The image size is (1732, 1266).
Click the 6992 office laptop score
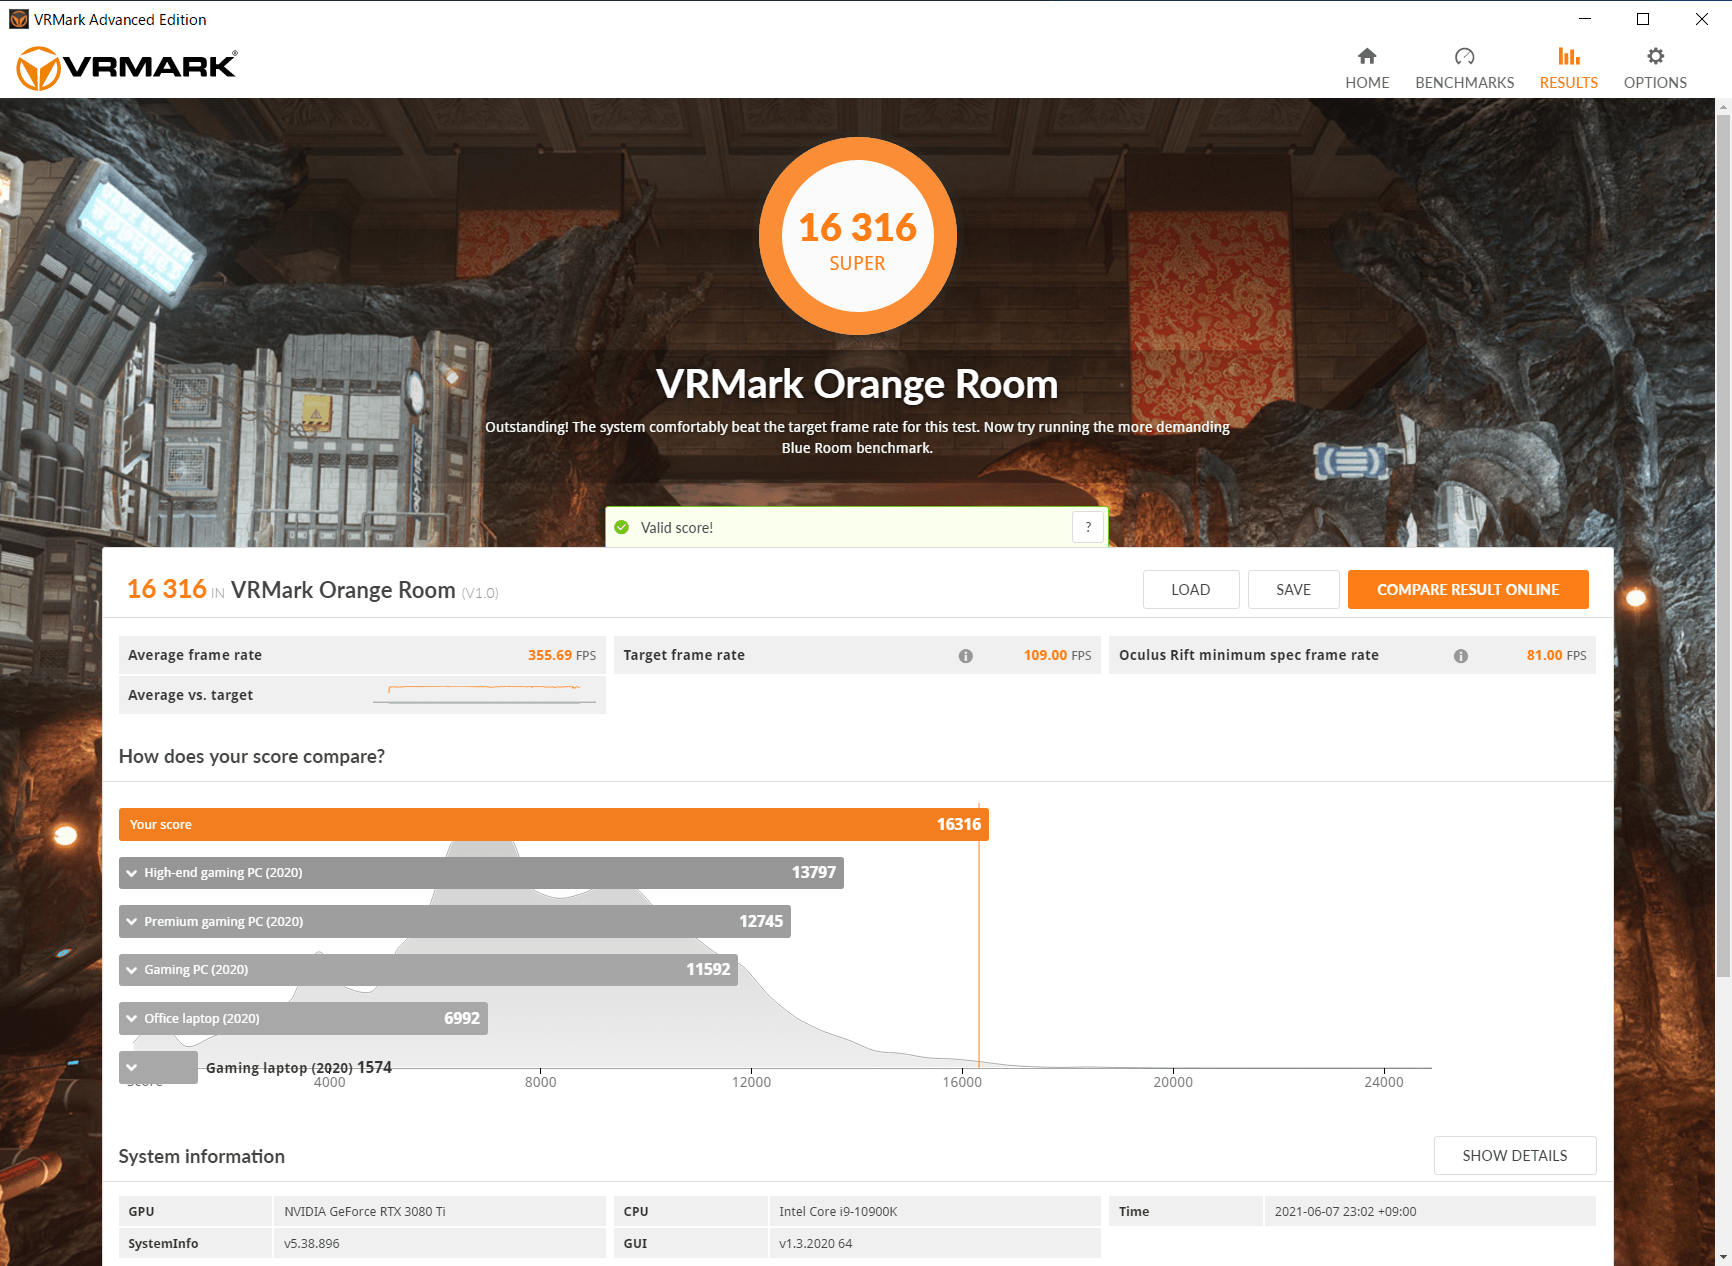(462, 1018)
